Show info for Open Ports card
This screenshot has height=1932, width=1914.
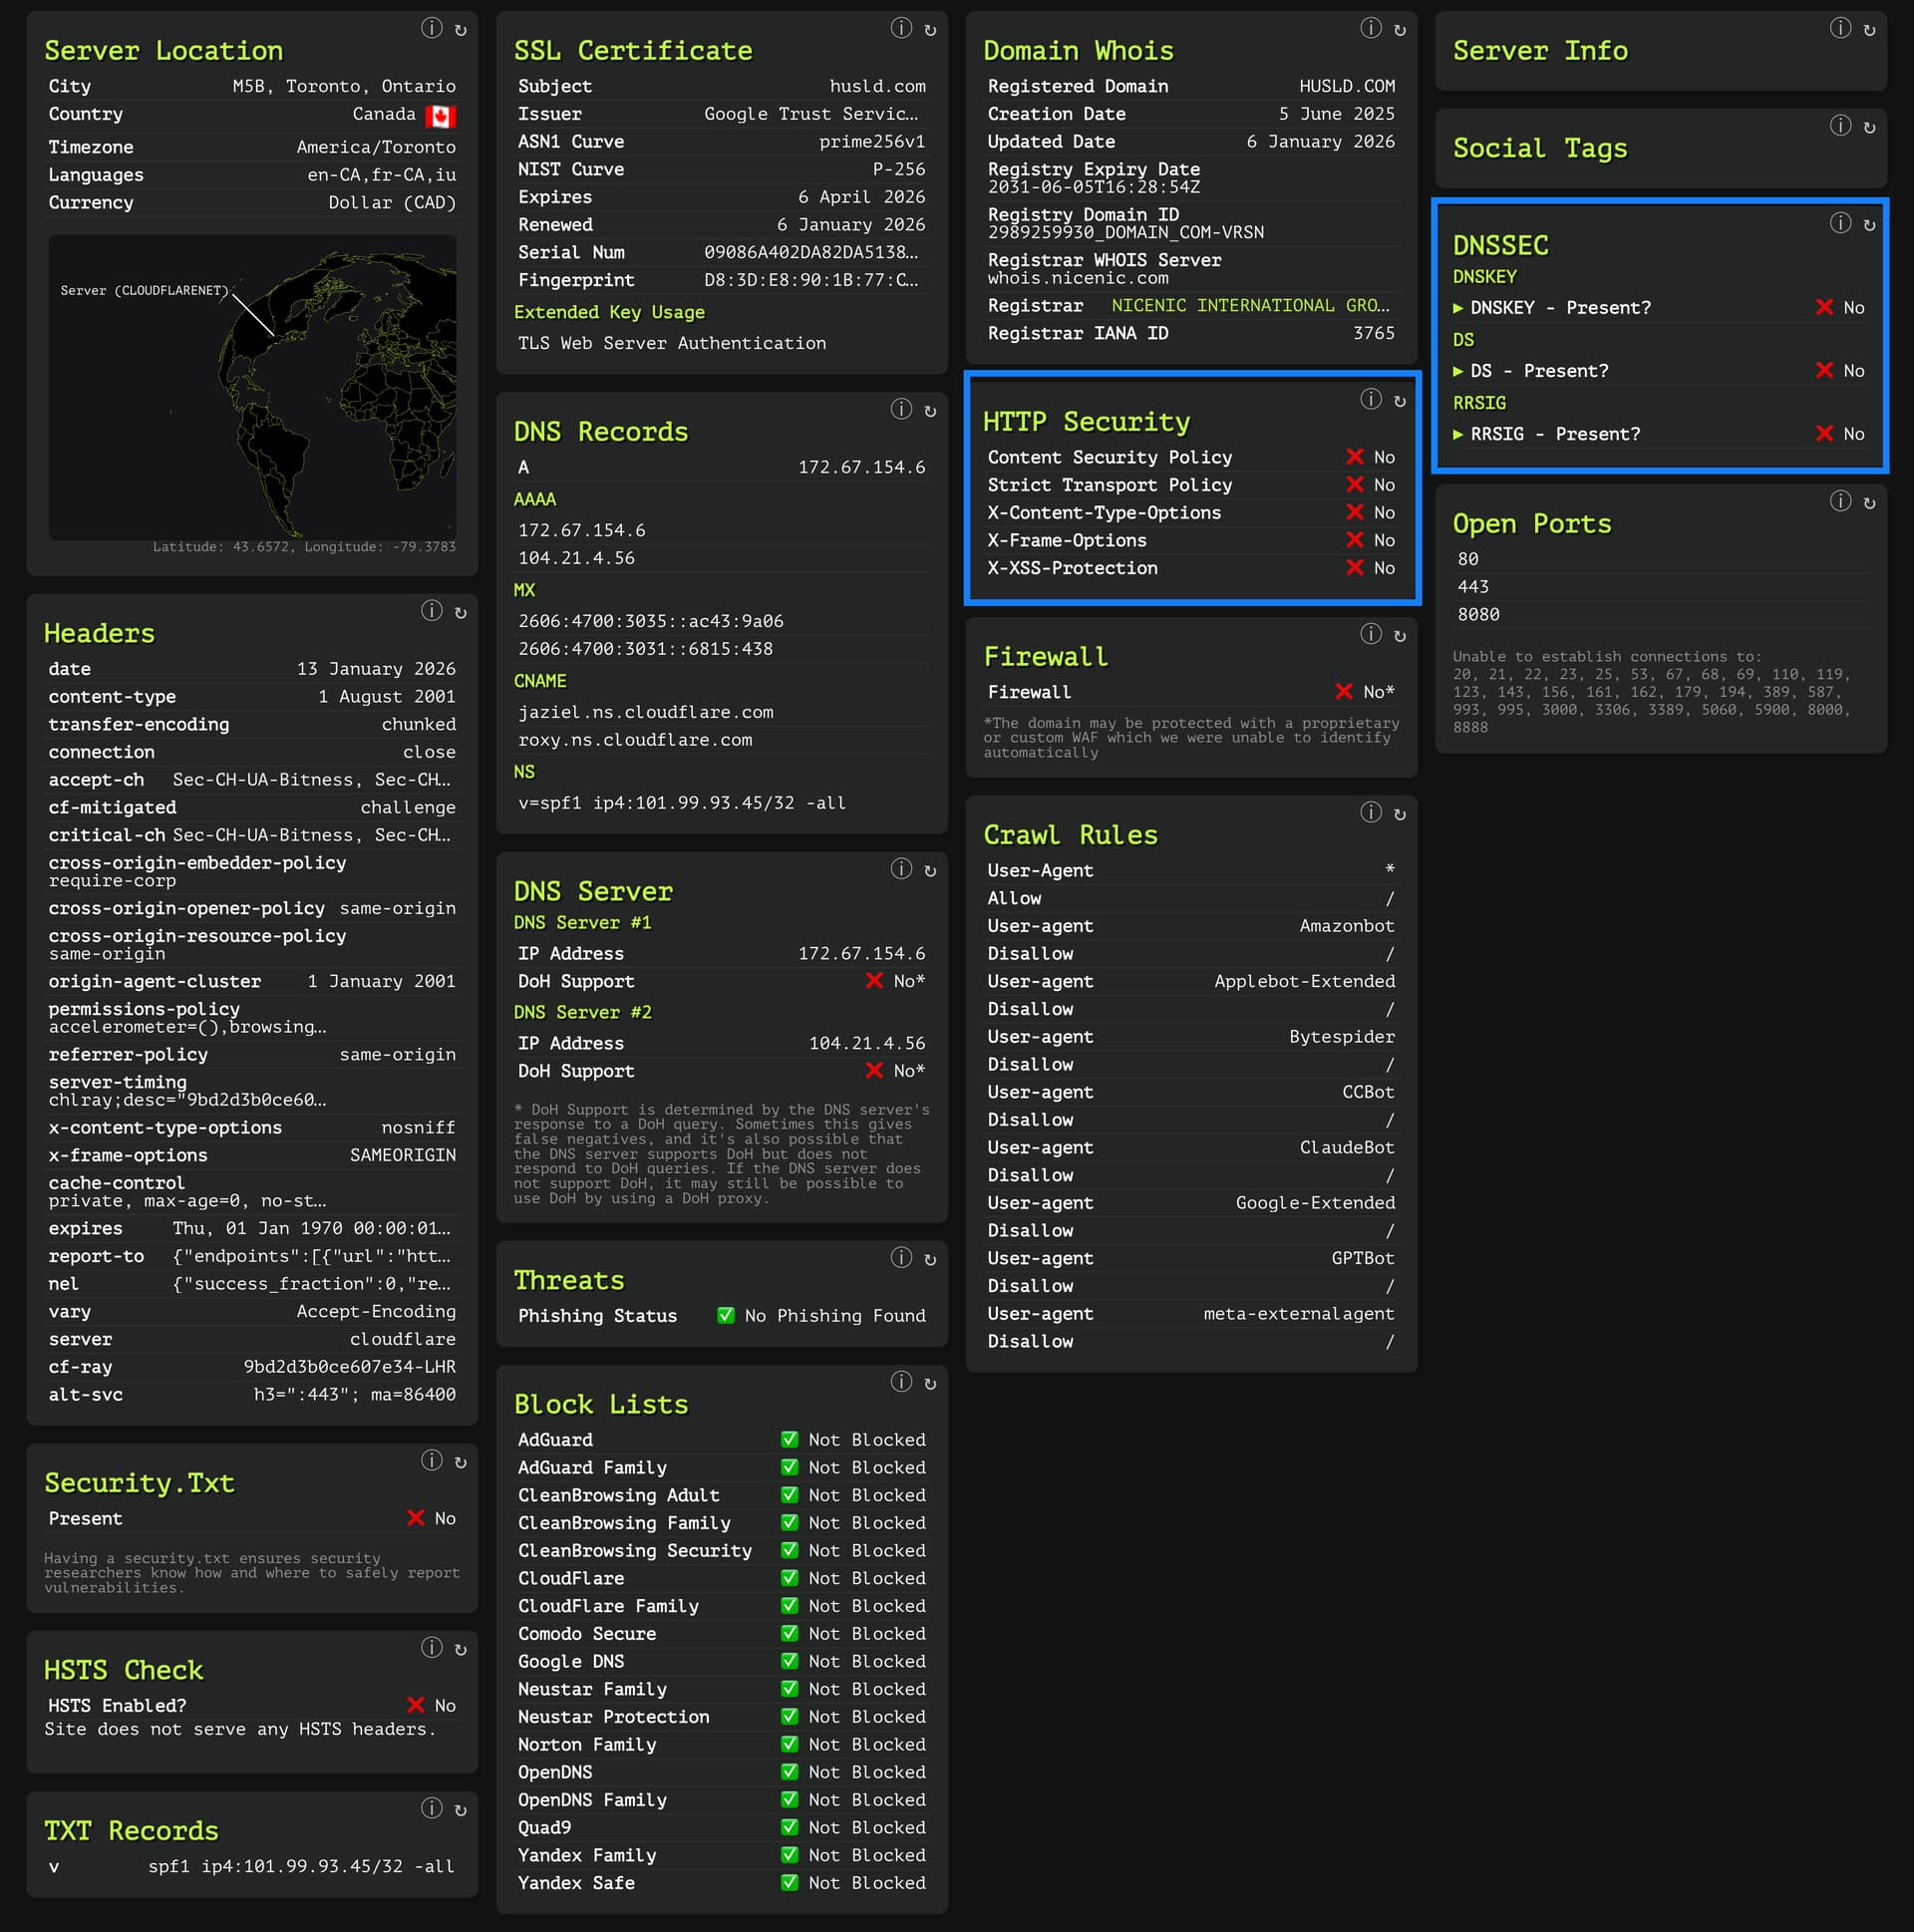[x=1840, y=501]
